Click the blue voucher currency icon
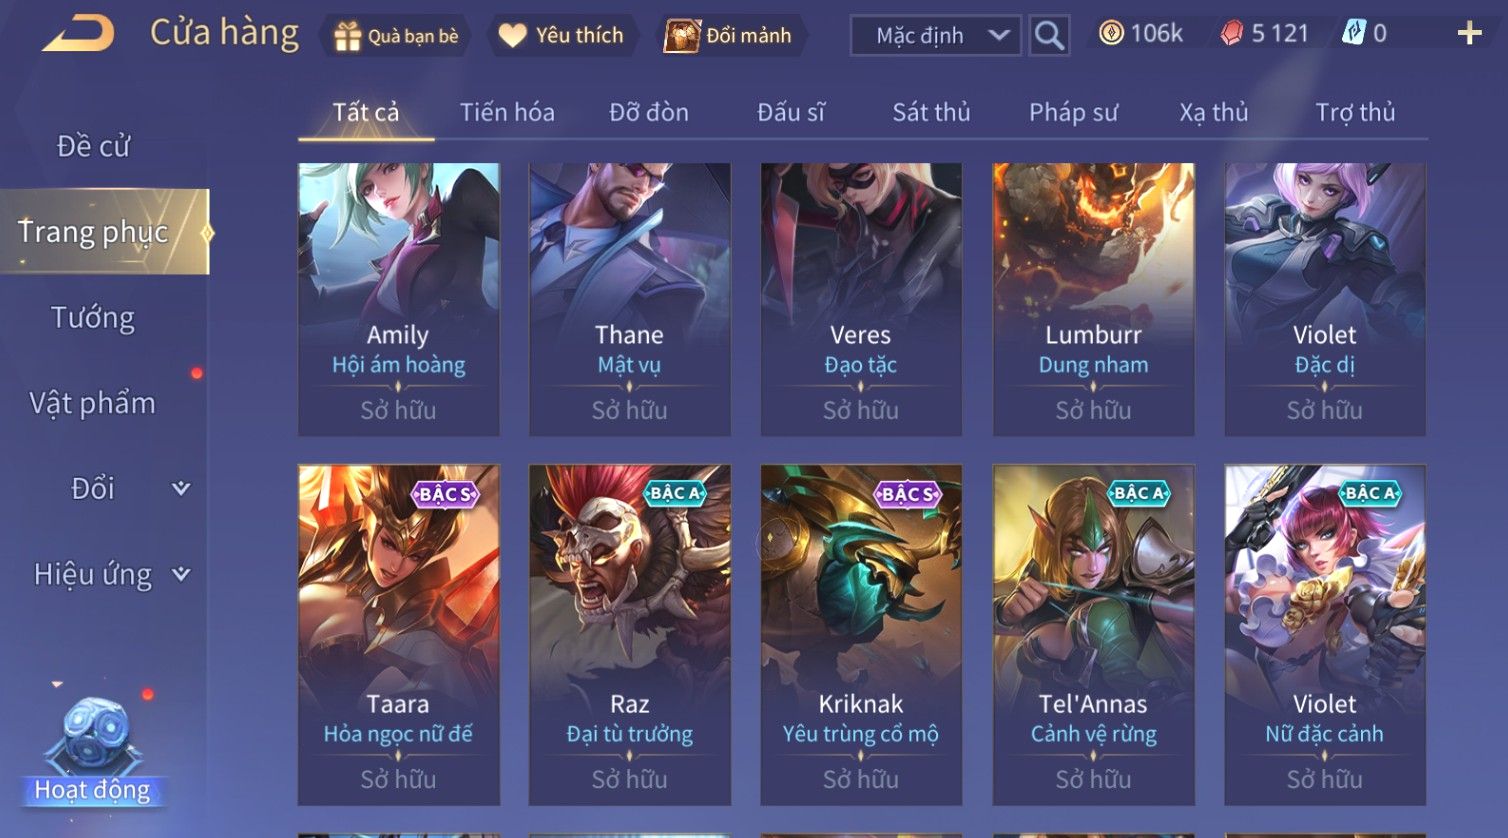Viewport: 1508px width, 838px height. coord(1353,33)
